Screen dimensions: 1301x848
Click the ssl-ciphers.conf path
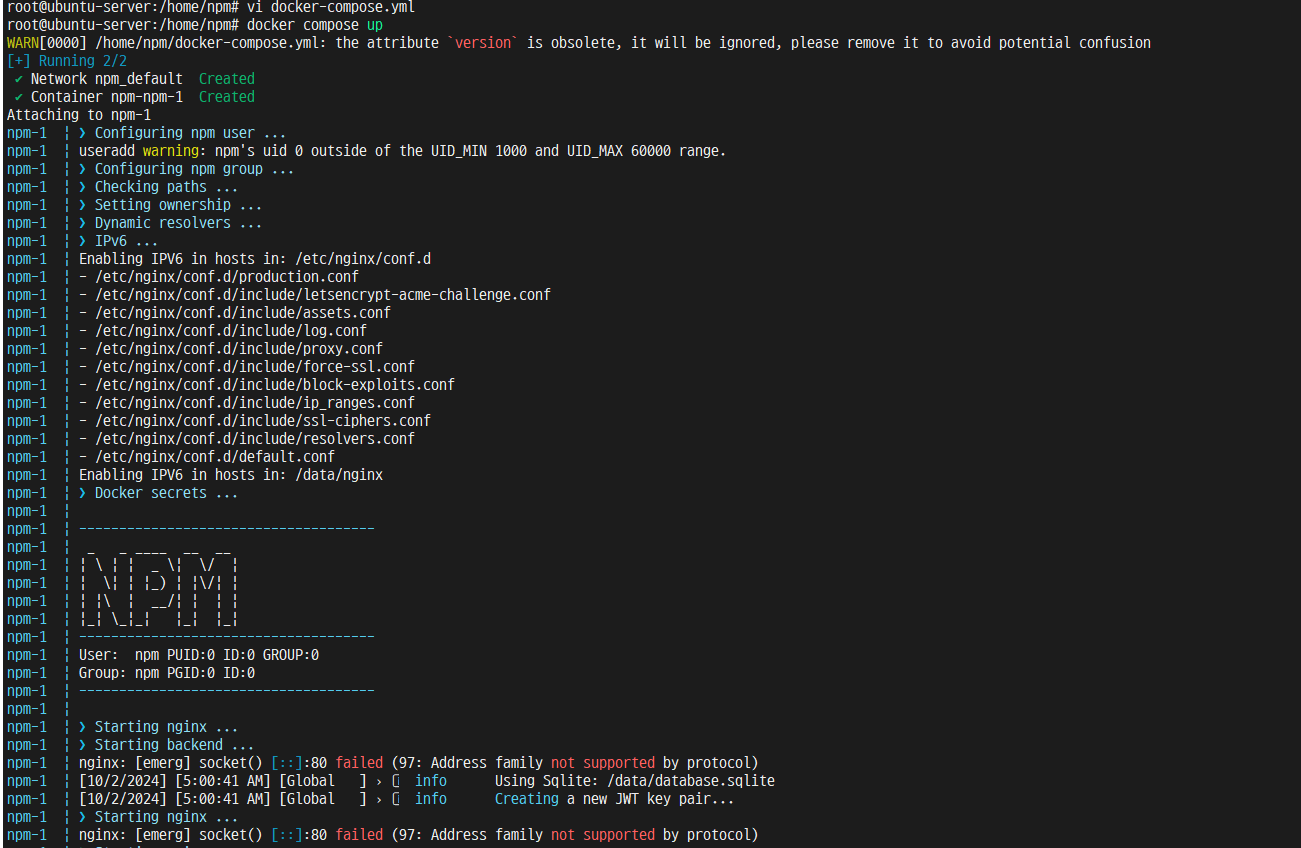pos(263,421)
